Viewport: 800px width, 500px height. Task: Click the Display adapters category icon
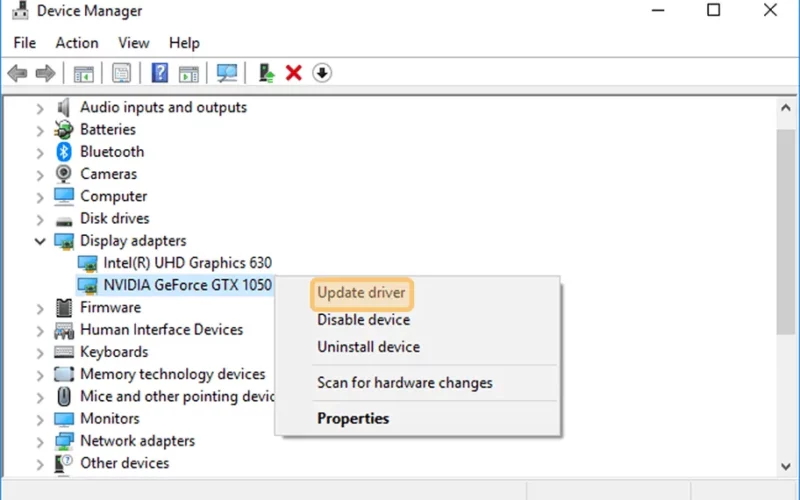coord(64,241)
